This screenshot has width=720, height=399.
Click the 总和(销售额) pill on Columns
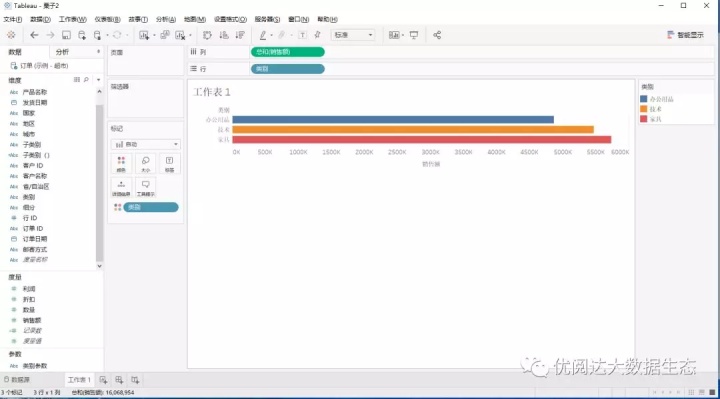point(287,52)
